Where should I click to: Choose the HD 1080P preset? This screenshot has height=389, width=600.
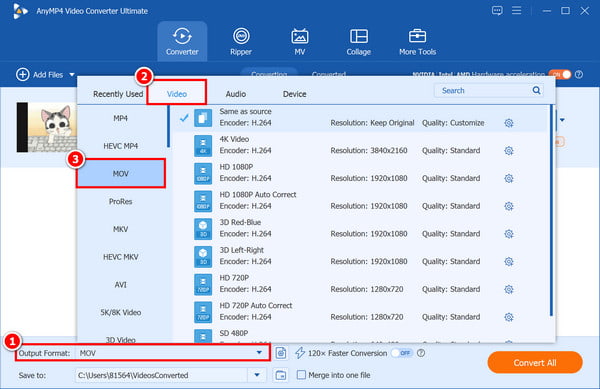(x=360, y=173)
